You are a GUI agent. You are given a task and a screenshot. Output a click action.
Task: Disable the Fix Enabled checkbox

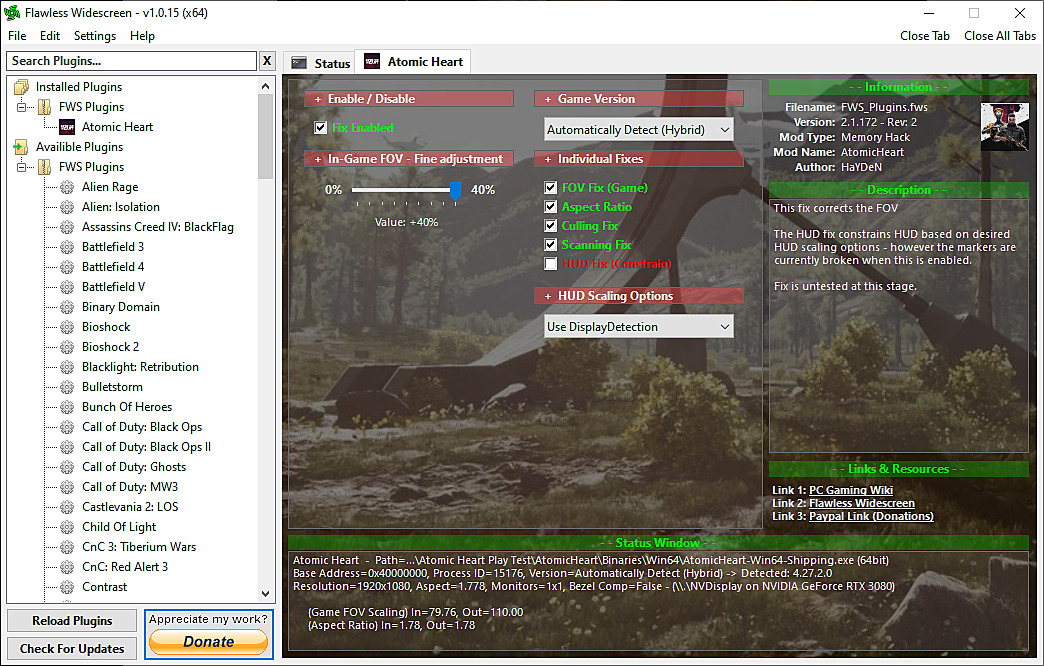click(321, 128)
